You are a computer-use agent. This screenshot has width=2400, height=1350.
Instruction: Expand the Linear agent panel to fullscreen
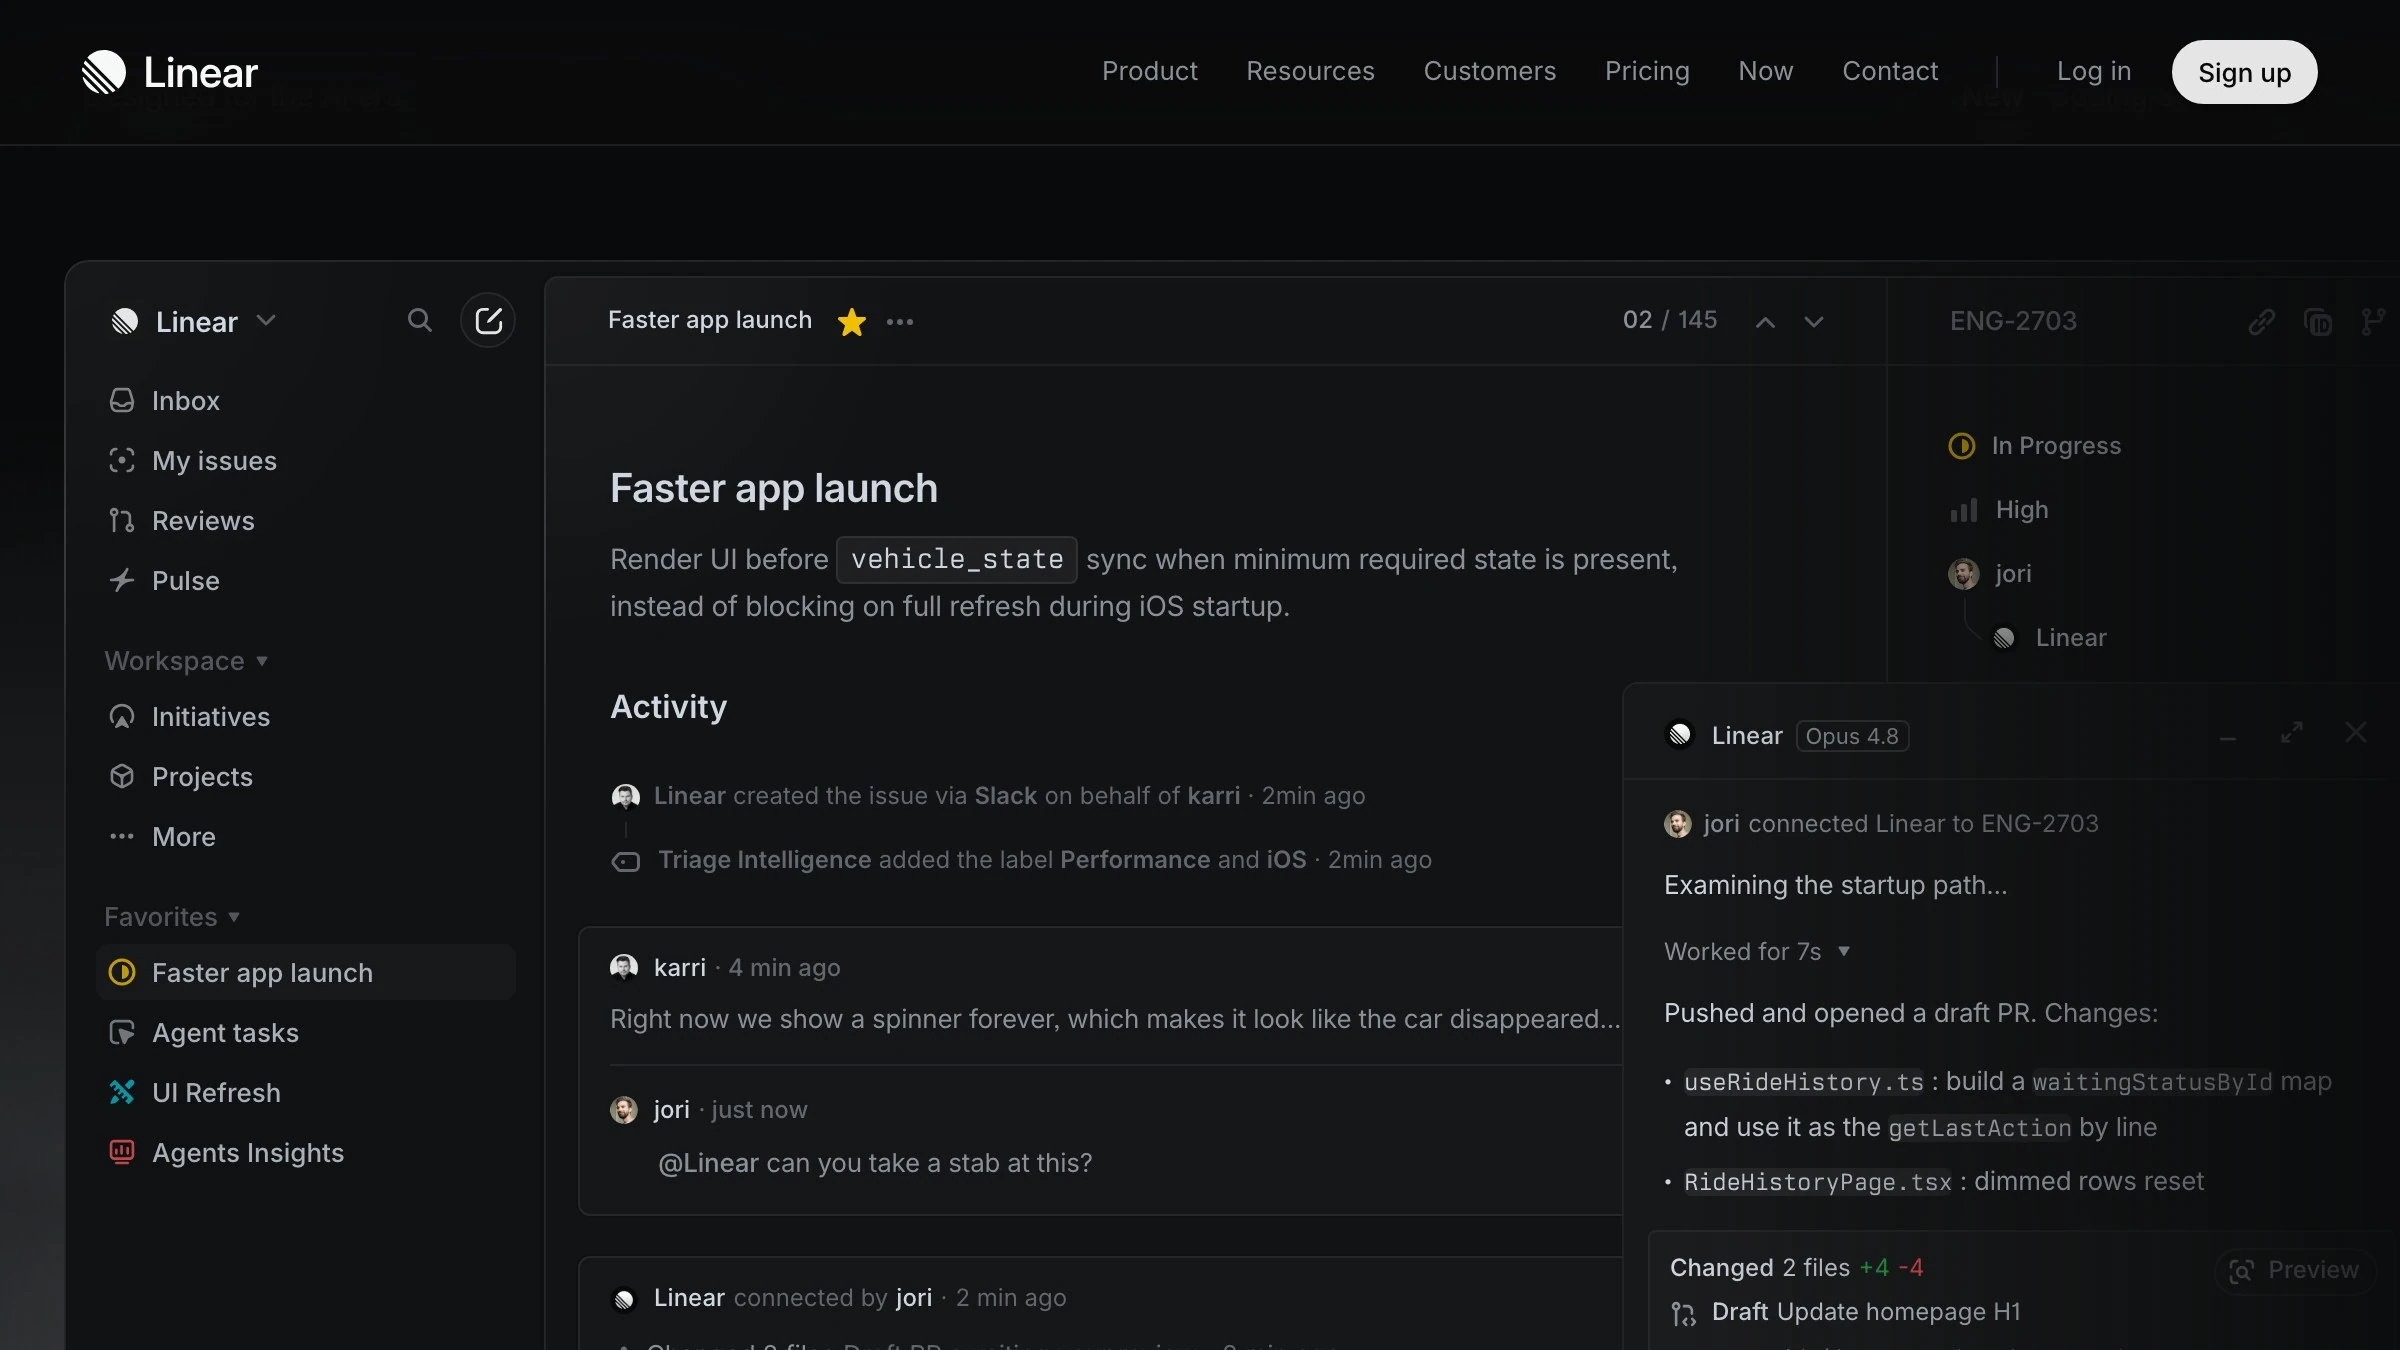tap(2292, 733)
